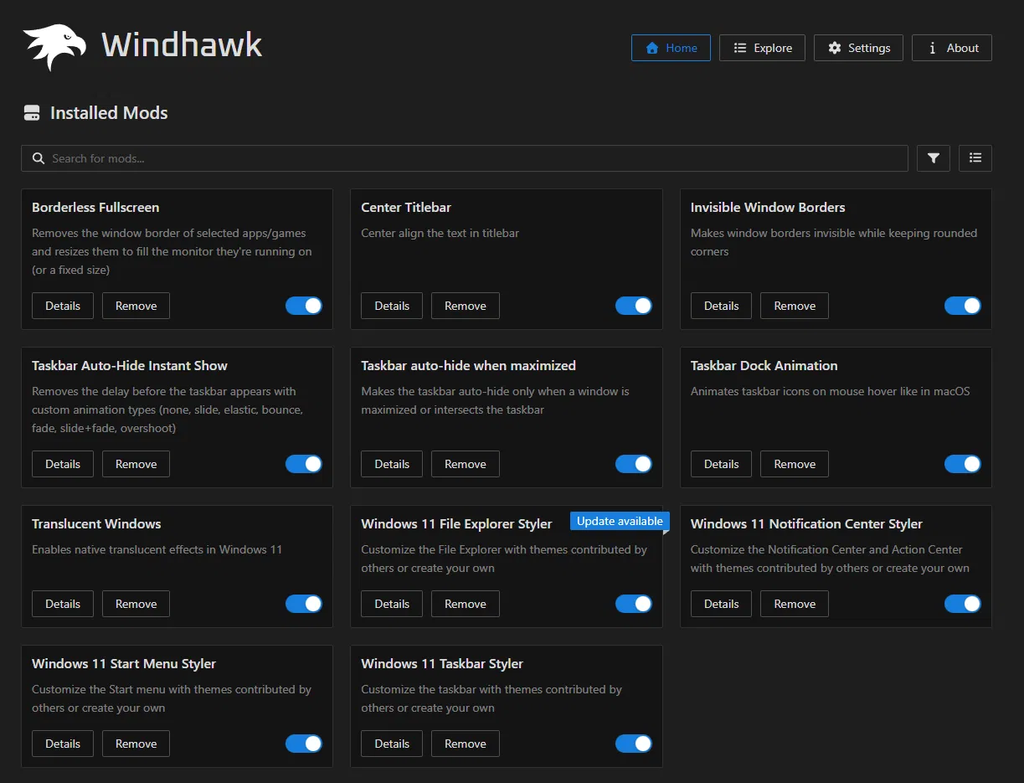Click the Update available badge
1024x783 pixels.
coord(619,520)
